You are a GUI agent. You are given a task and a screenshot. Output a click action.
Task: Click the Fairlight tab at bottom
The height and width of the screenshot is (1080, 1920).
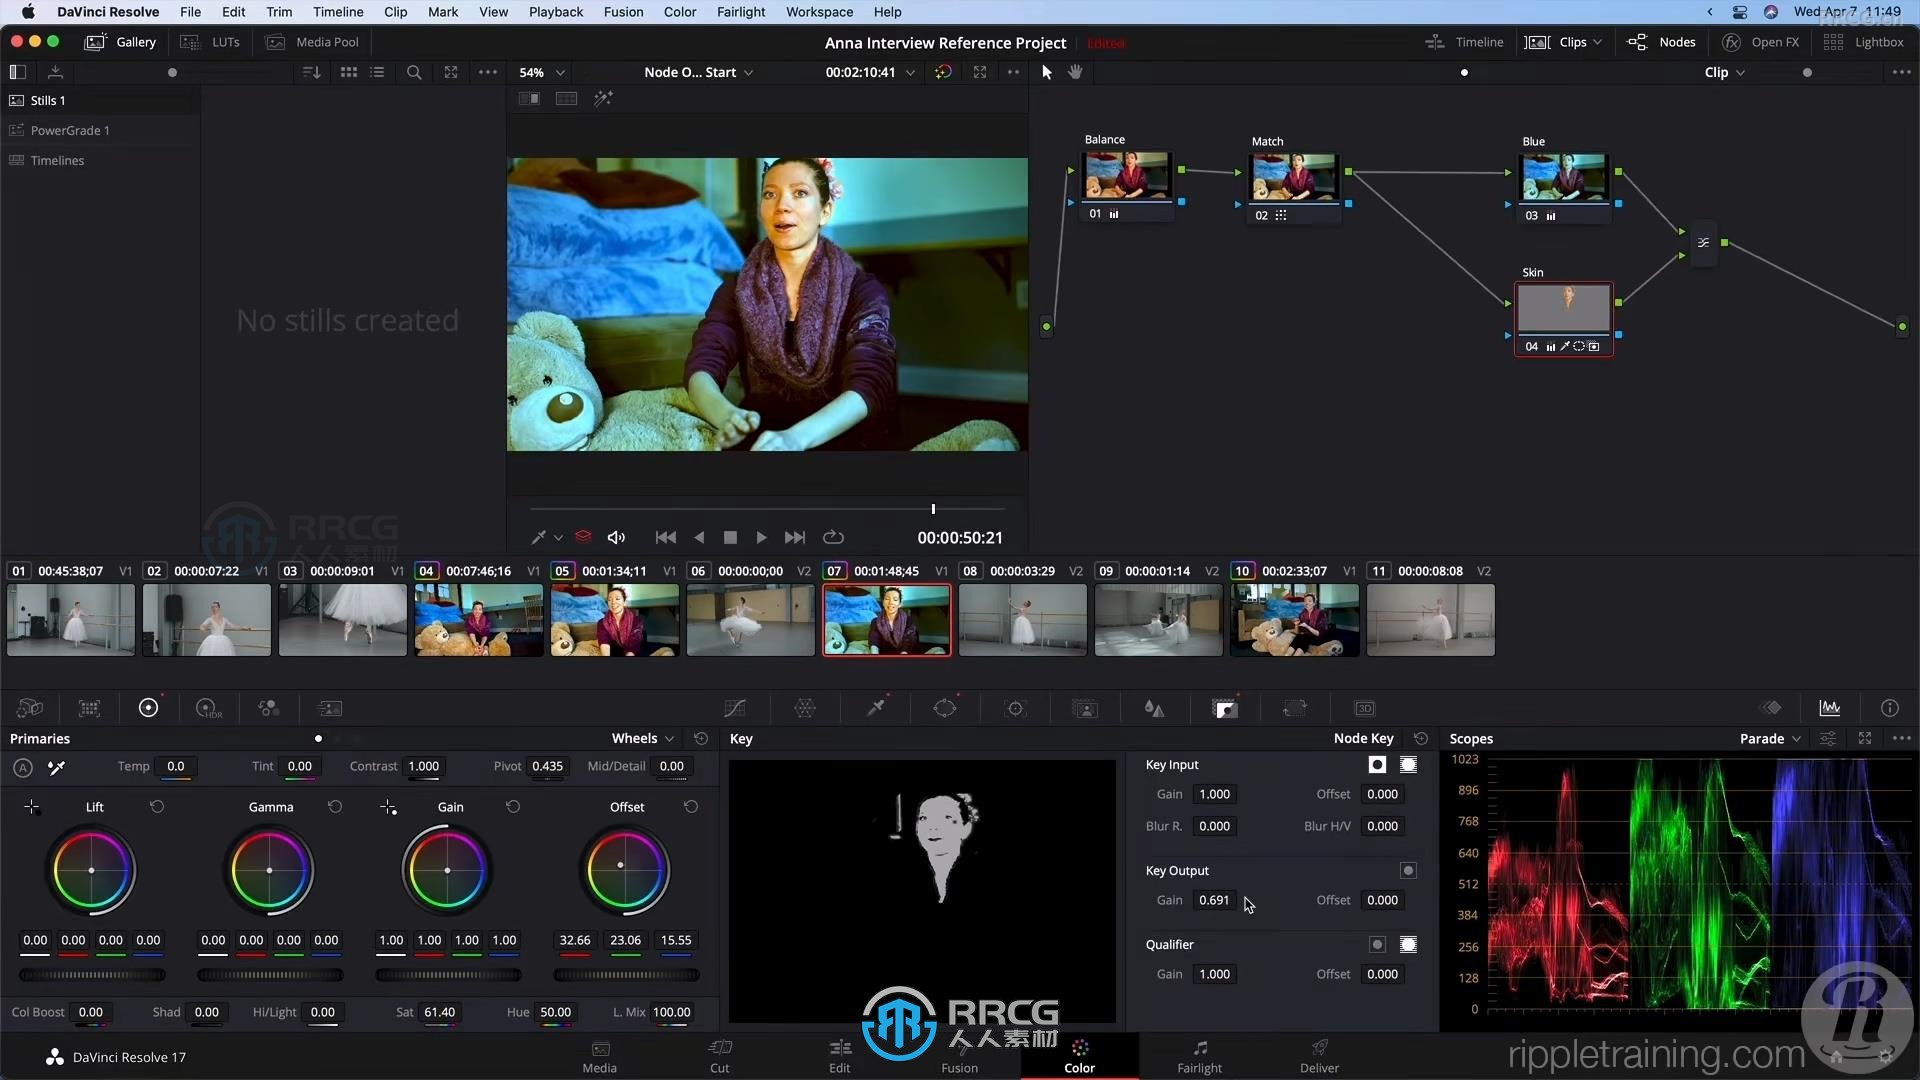point(1199,1055)
